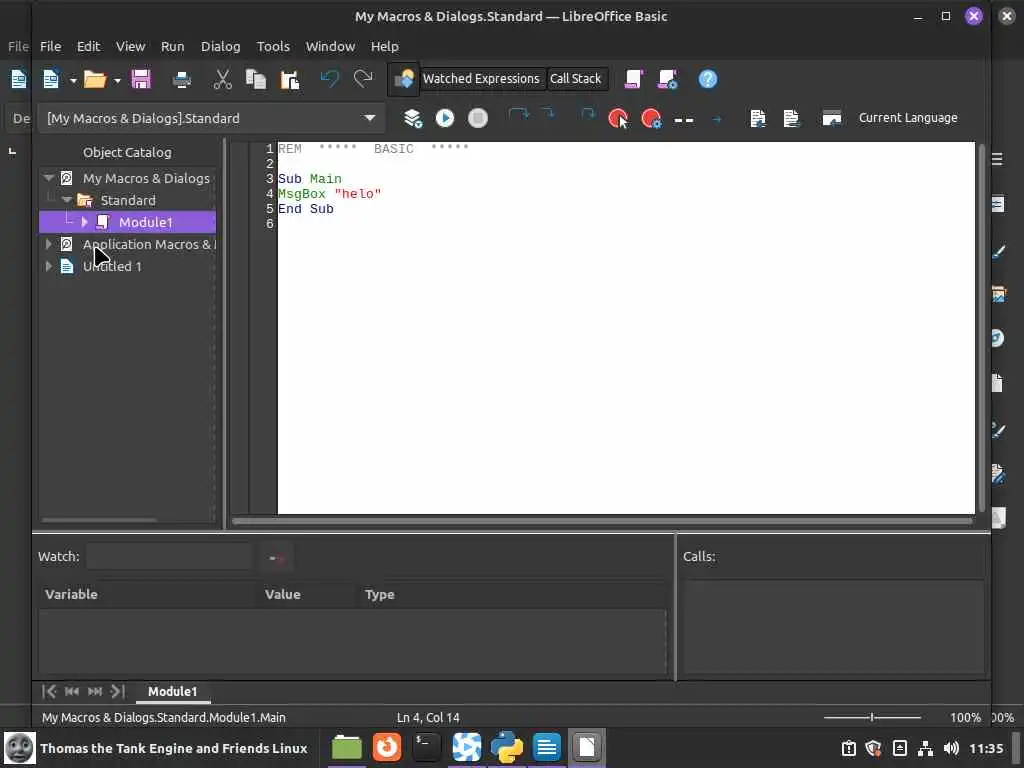Open the terminal from the taskbar
Screen dimensions: 1024x768
pyautogui.click(x=426, y=748)
